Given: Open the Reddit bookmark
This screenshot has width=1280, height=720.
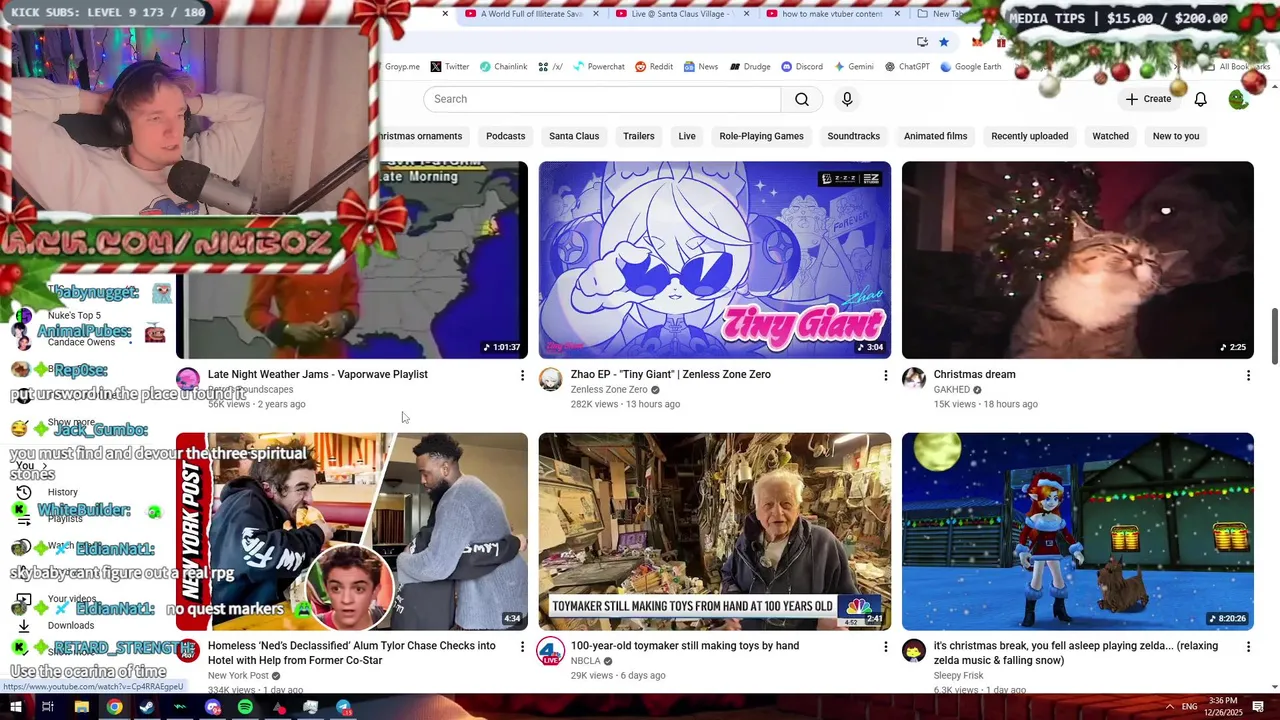Looking at the screenshot, I should 654,67.
